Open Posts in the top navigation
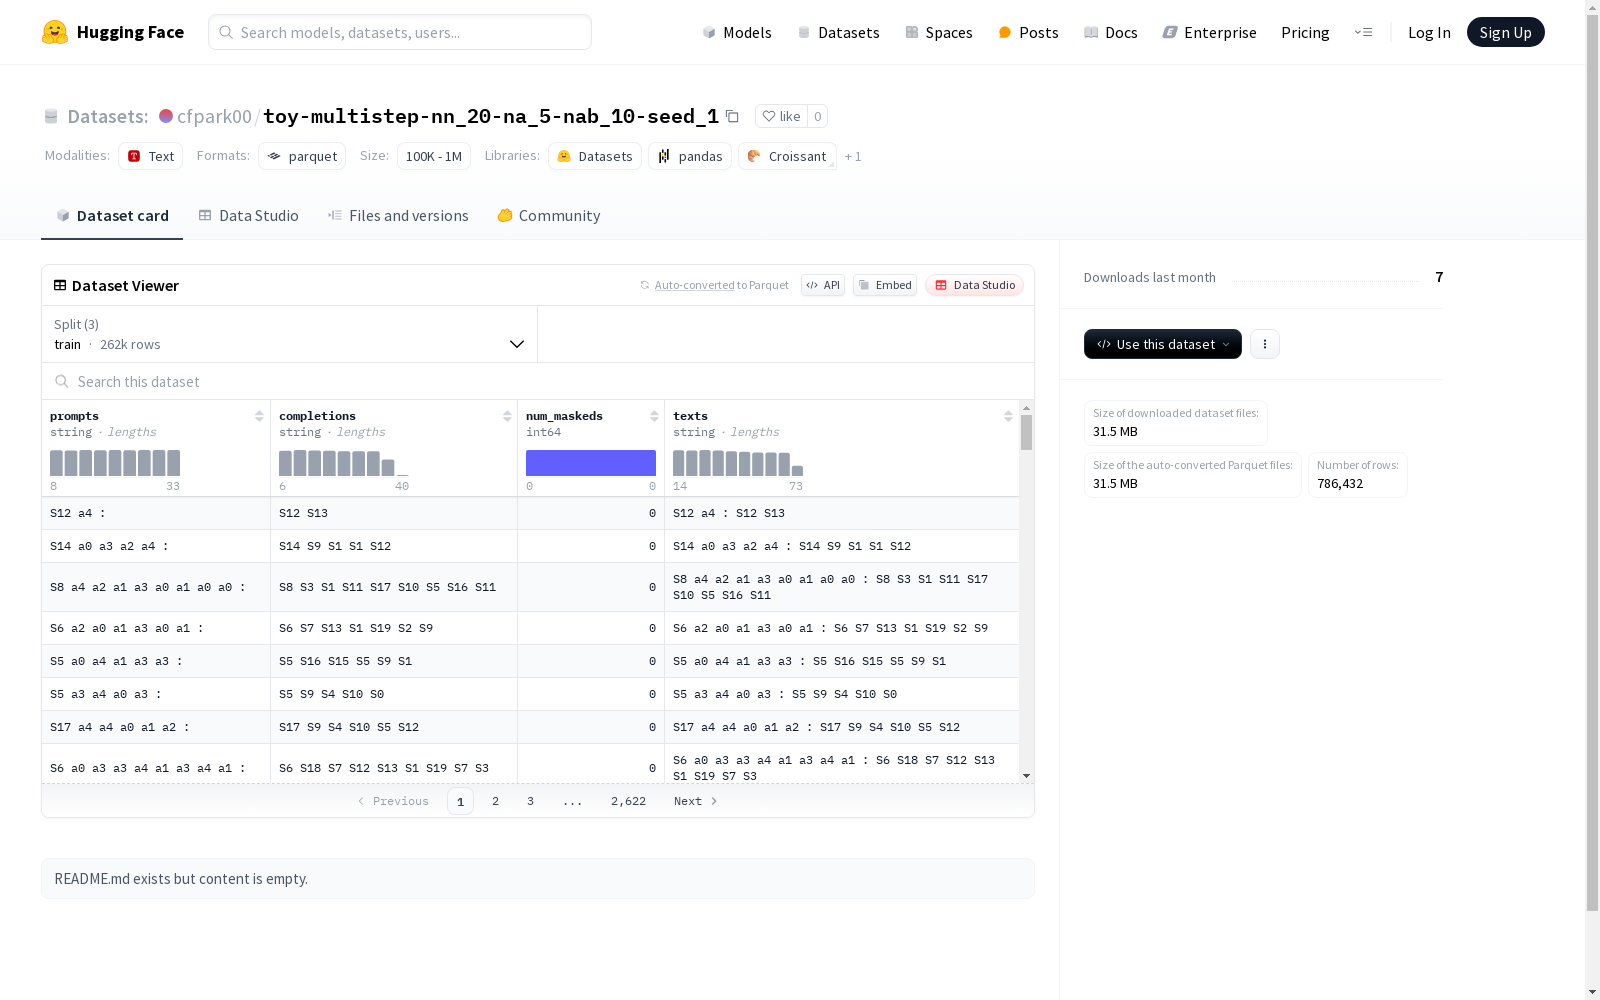Viewport: 1600px width, 1000px height. [x=1028, y=32]
